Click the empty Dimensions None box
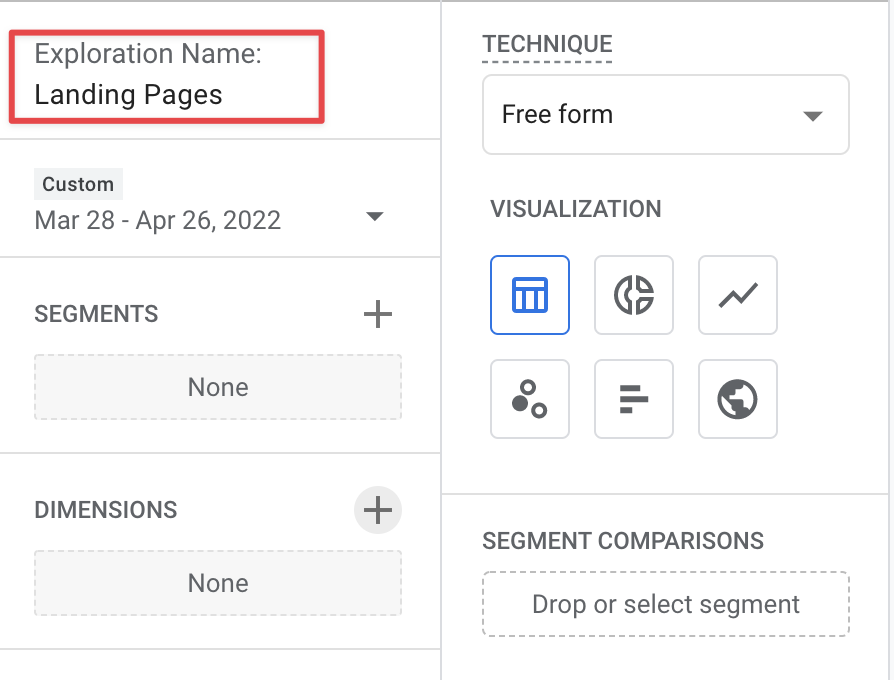Image resolution: width=894 pixels, height=680 pixels. (218, 583)
